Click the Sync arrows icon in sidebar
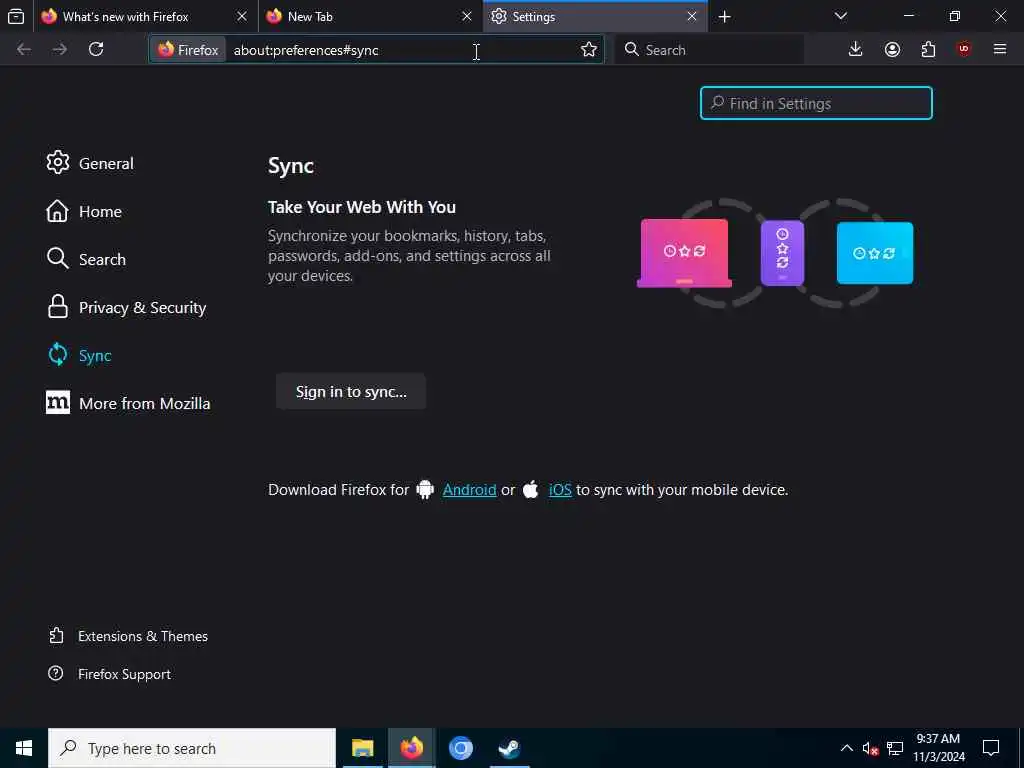Viewport: 1024px width, 768px height. point(57,355)
